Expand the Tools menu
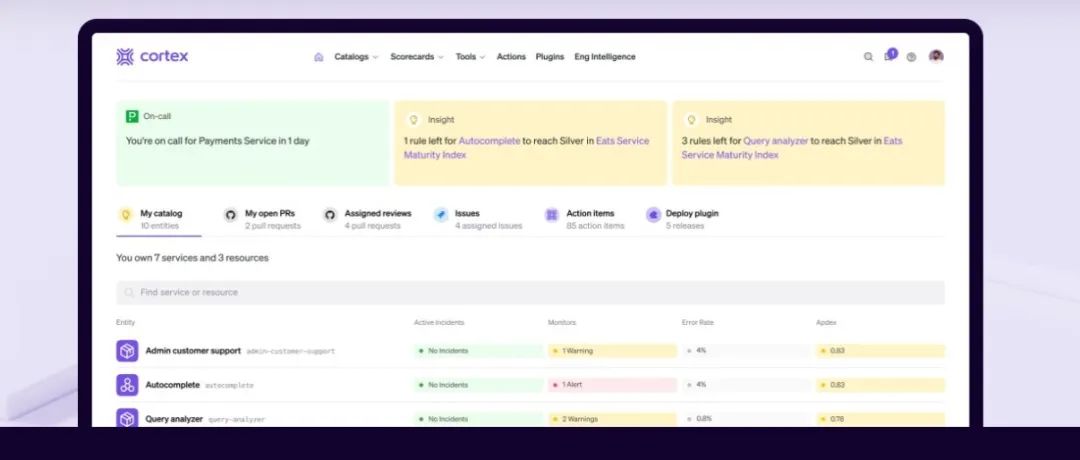1080x460 pixels. (470, 57)
